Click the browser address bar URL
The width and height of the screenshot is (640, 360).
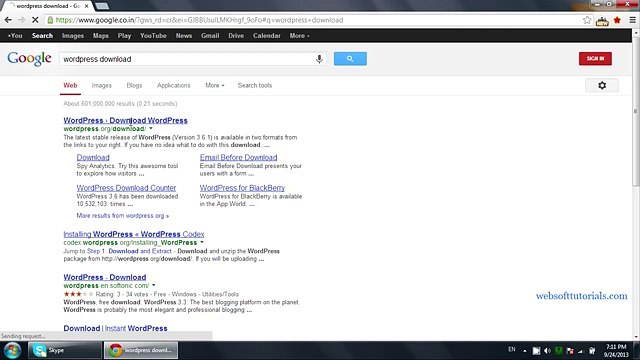(x=199, y=20)
